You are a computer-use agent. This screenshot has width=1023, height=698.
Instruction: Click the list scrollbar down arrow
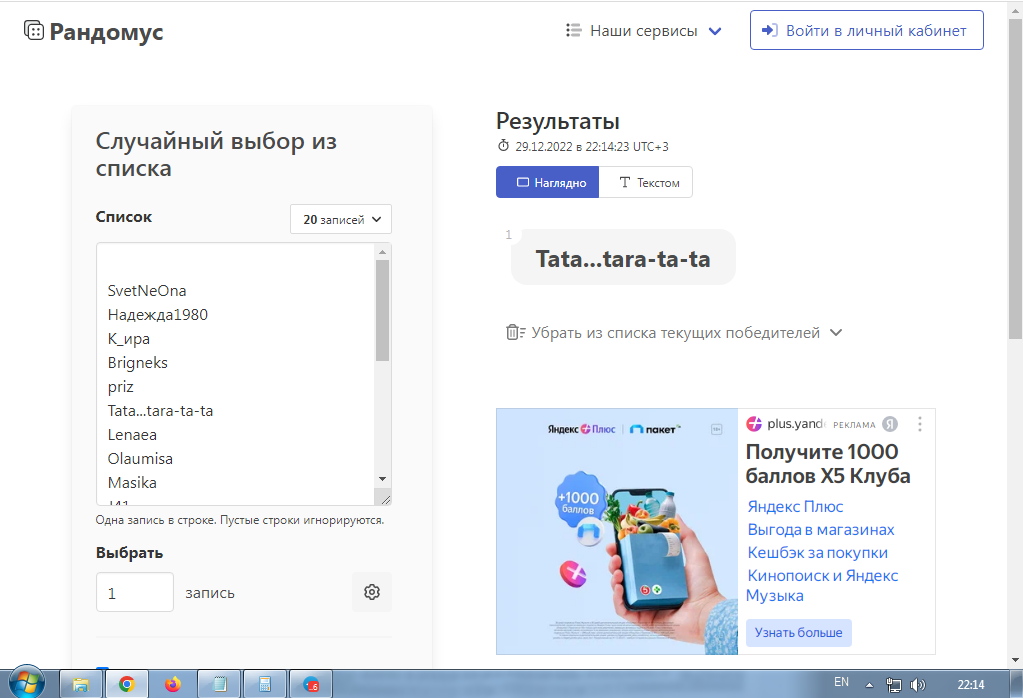382,479
